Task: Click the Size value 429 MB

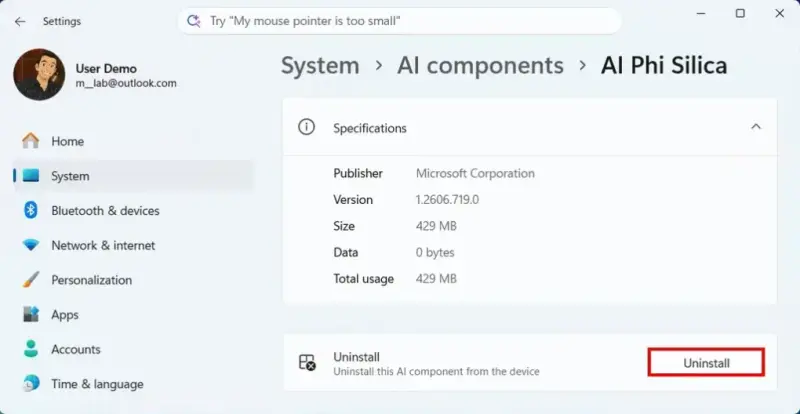Action: pos(436,226)
